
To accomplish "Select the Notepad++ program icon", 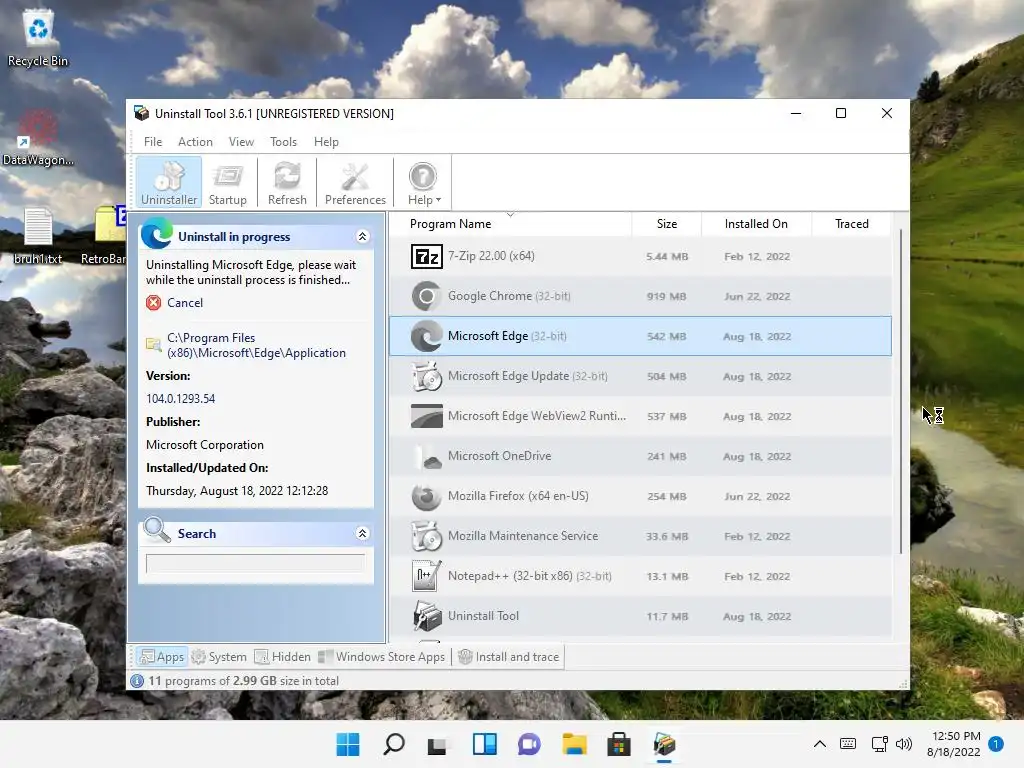I will coord(426,576).
